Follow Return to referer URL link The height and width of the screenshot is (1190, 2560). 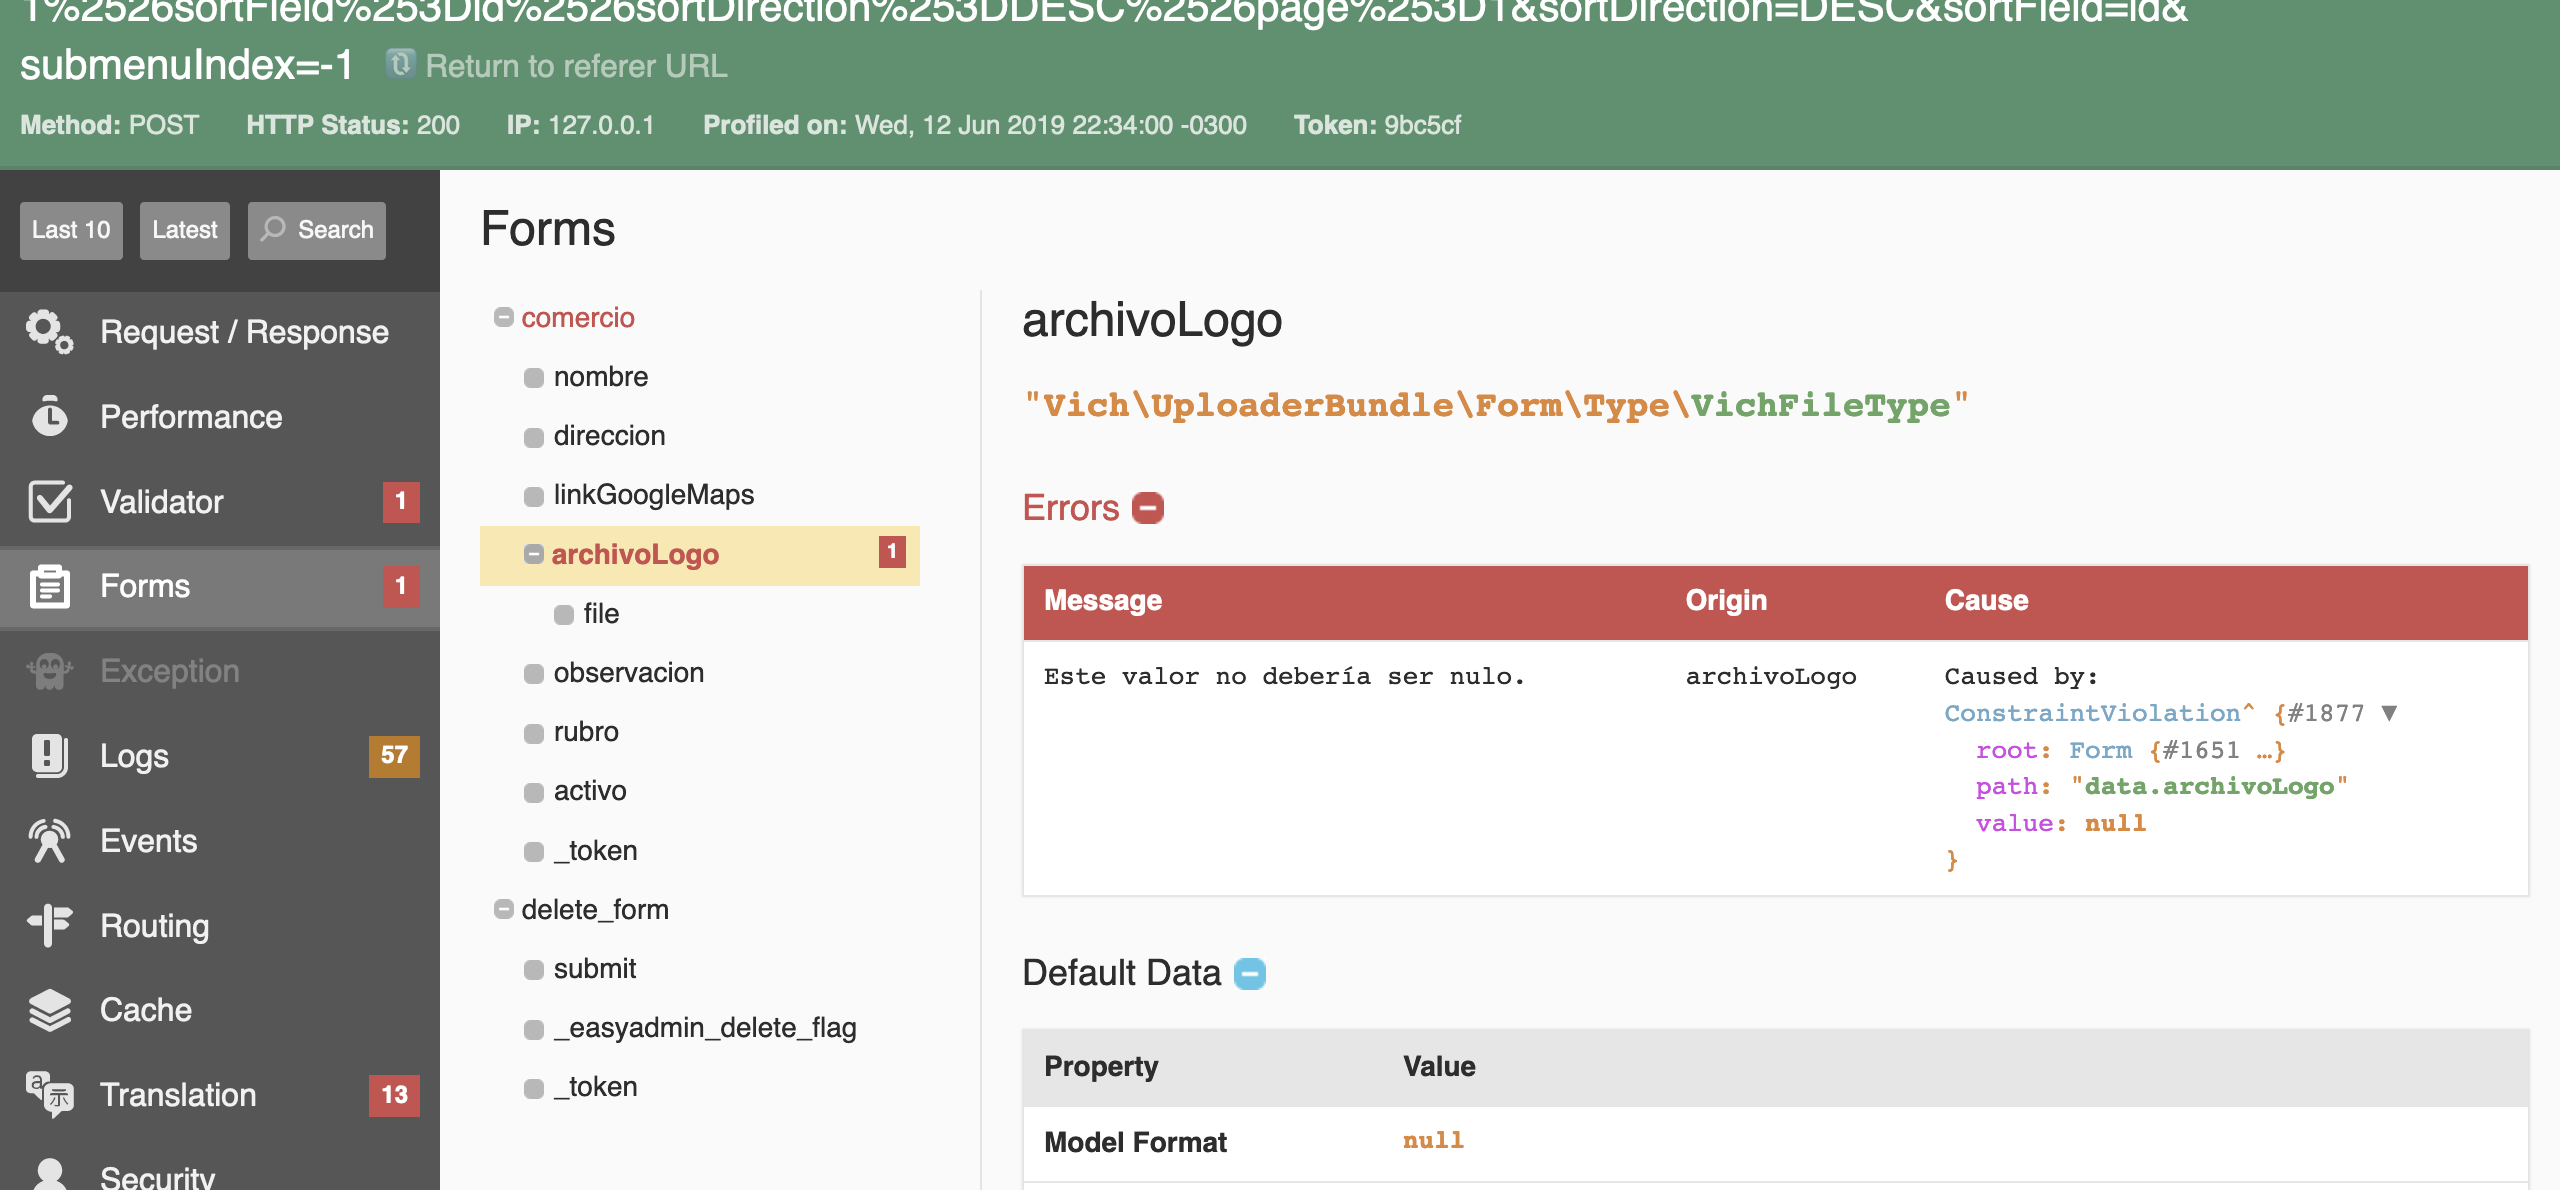(x=576, y=66)
